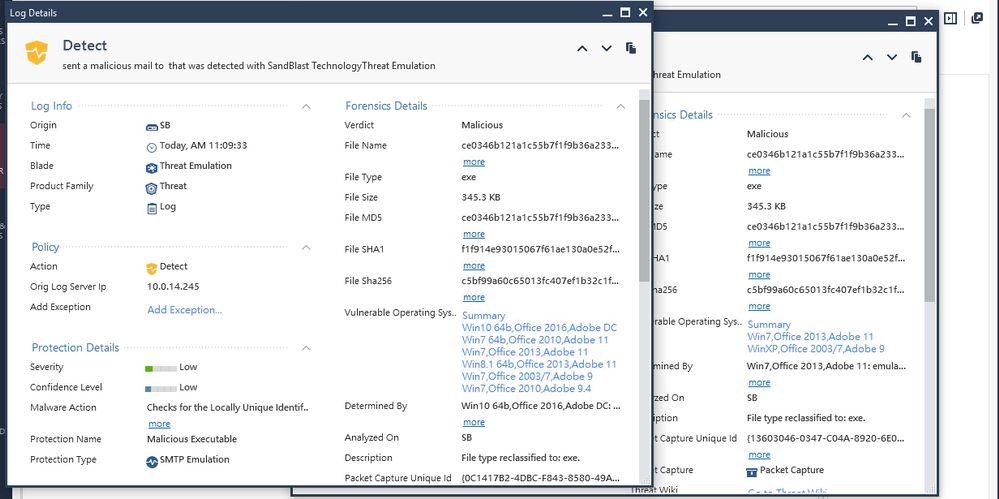Show more of Determined By in the front window
The width and height of the screenshot is (999, 499).
(x=474, y=422)
